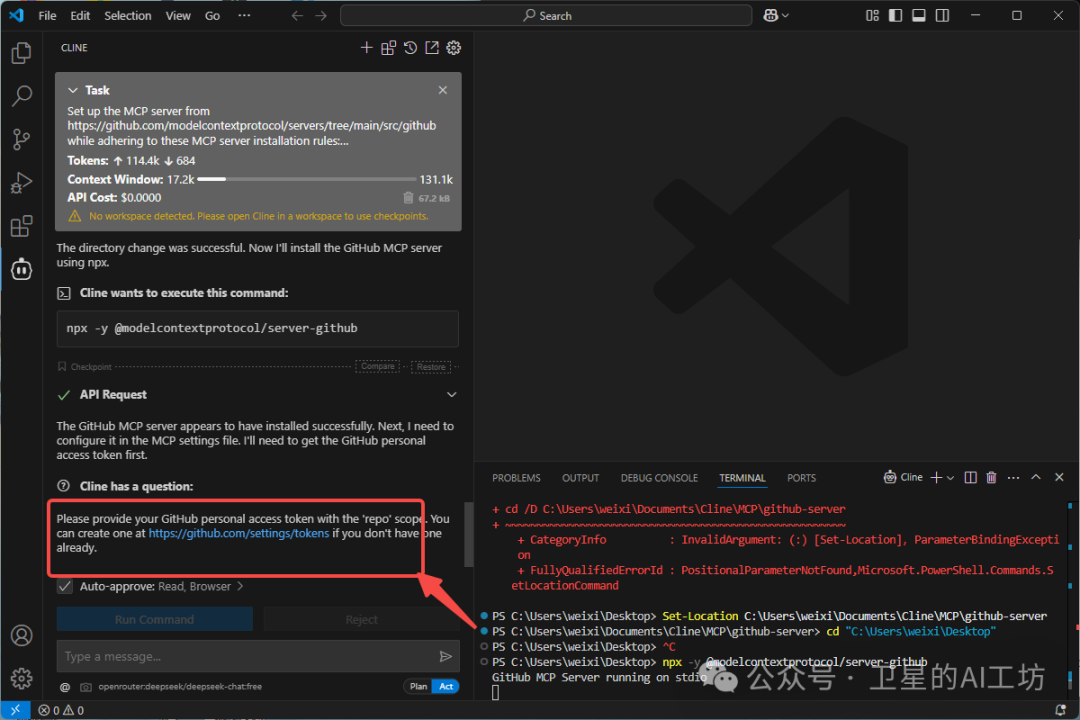Open the new terminal launch profile dropdown

click(950, 478)
